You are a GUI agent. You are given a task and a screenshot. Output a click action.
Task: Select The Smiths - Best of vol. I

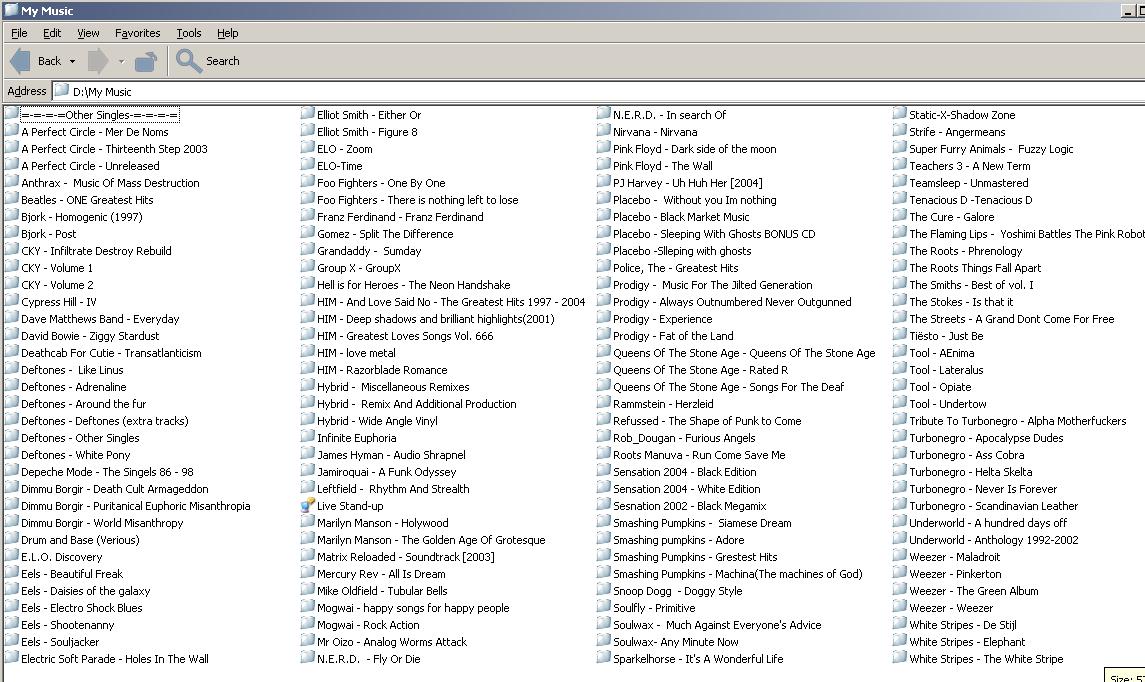pyautogui.click(x=971, y=285)
